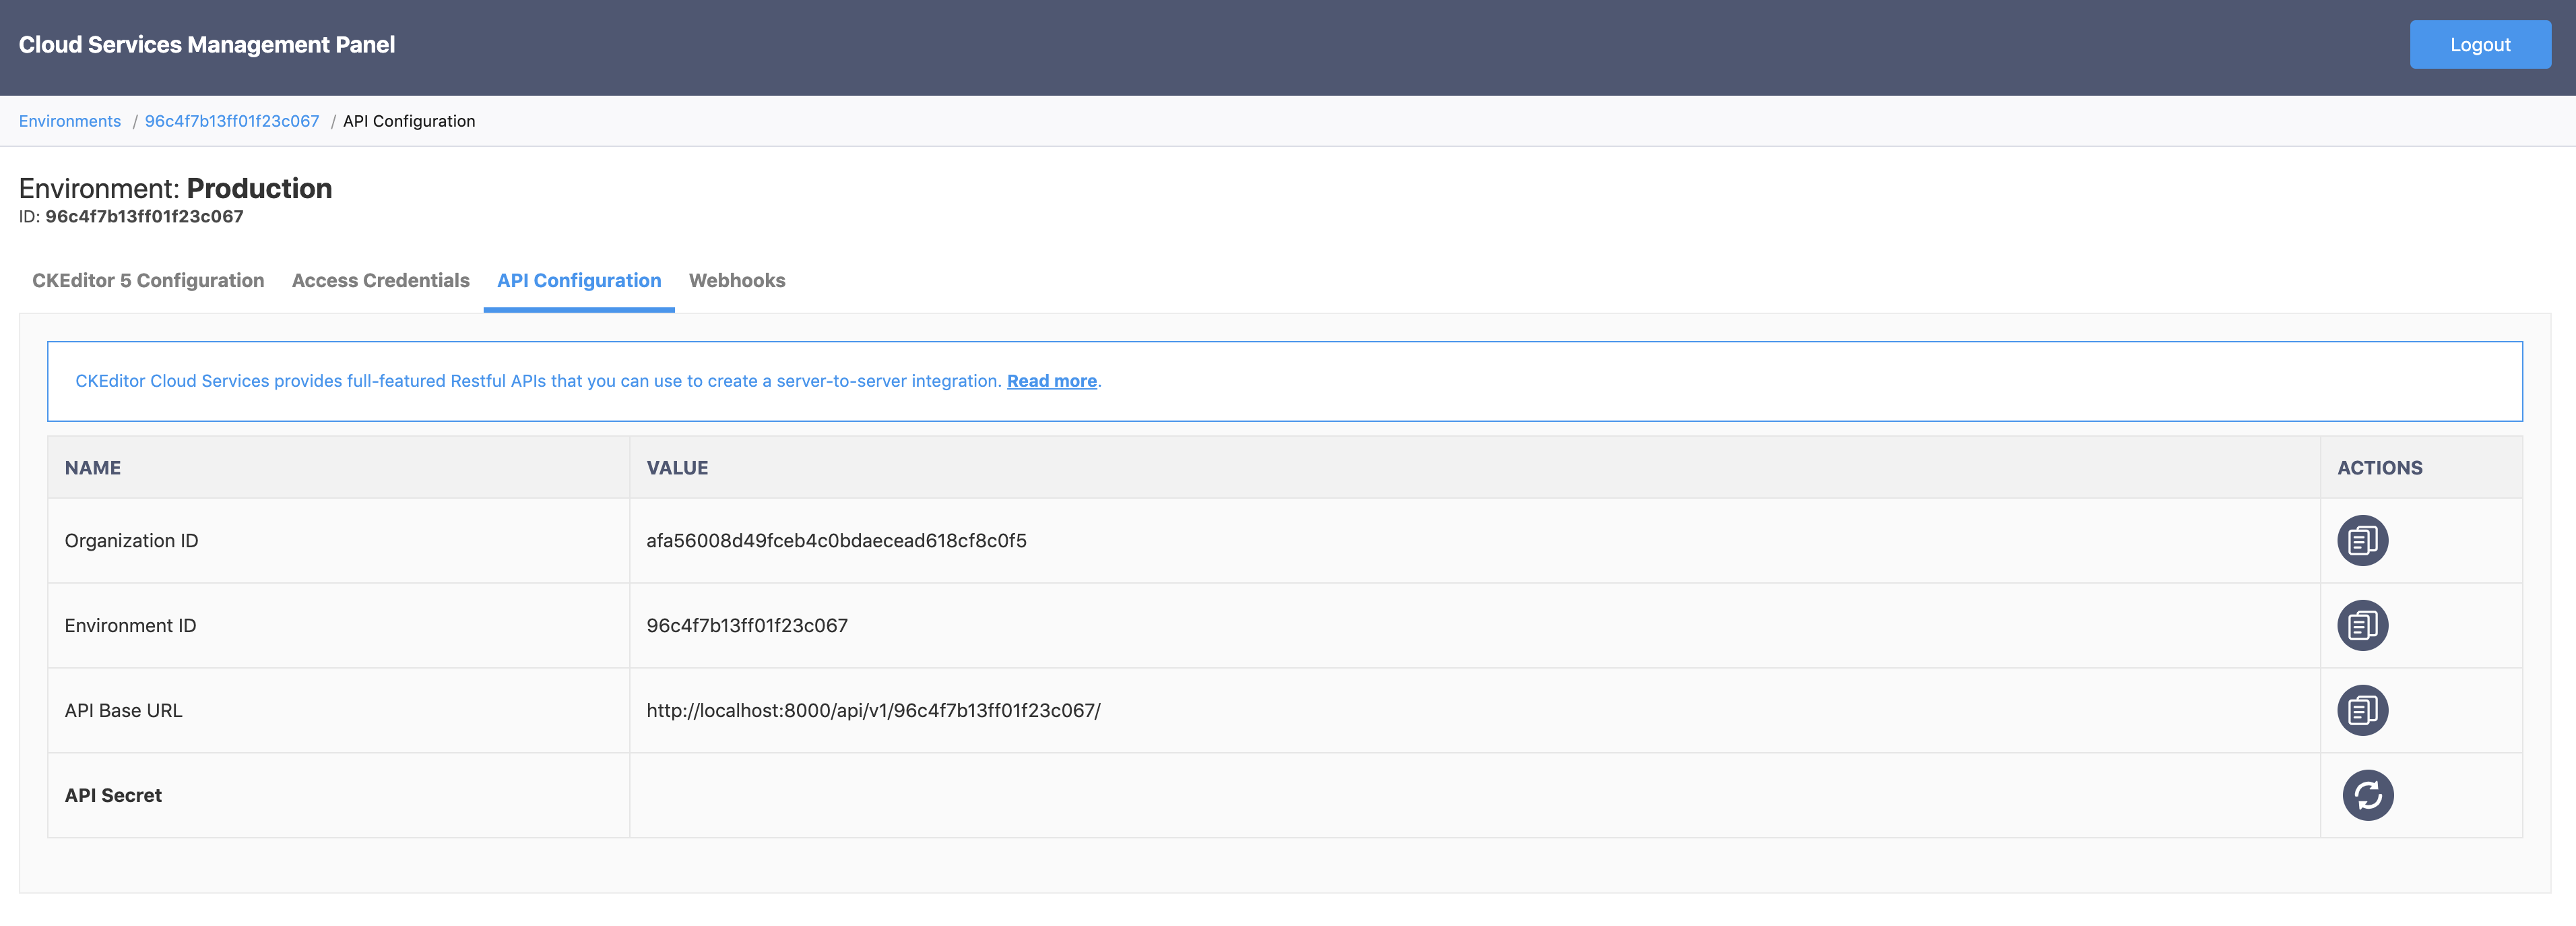Click the Organization ID value afa56008d49f...
Viewport: 2576px width, 926px height.
tap(836, 541)
